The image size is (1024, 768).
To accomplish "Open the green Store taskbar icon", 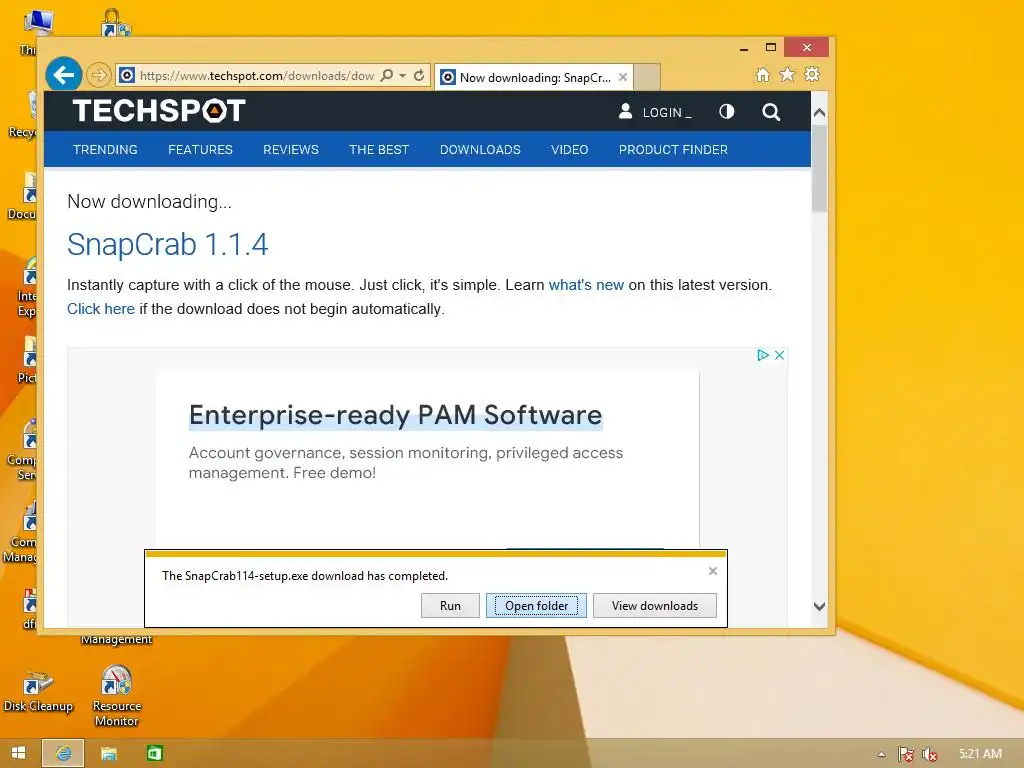I will pyautogui.click(x=154, y=754).
